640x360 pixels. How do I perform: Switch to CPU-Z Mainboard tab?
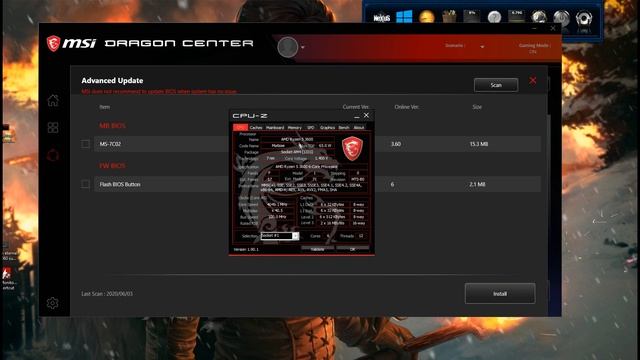click(275, 128)
